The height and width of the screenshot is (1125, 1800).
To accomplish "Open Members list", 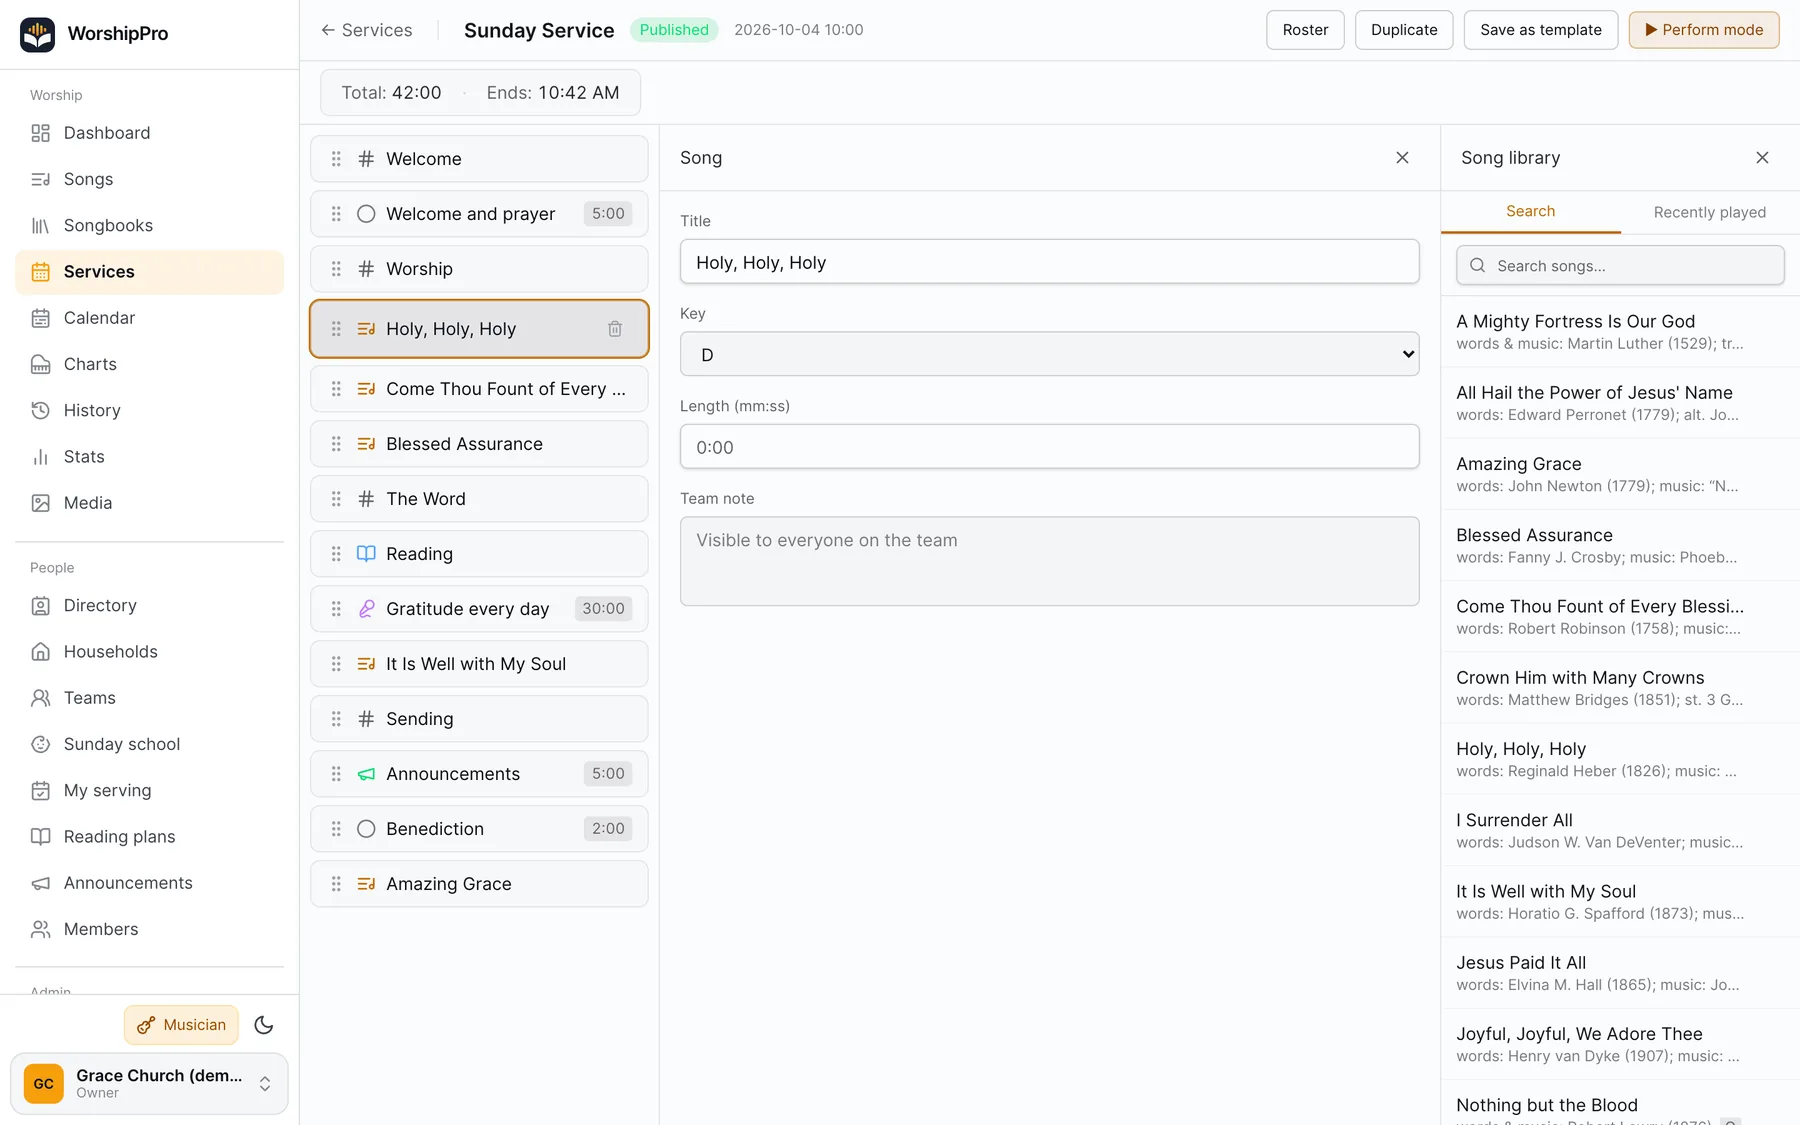I will [149, 929].
